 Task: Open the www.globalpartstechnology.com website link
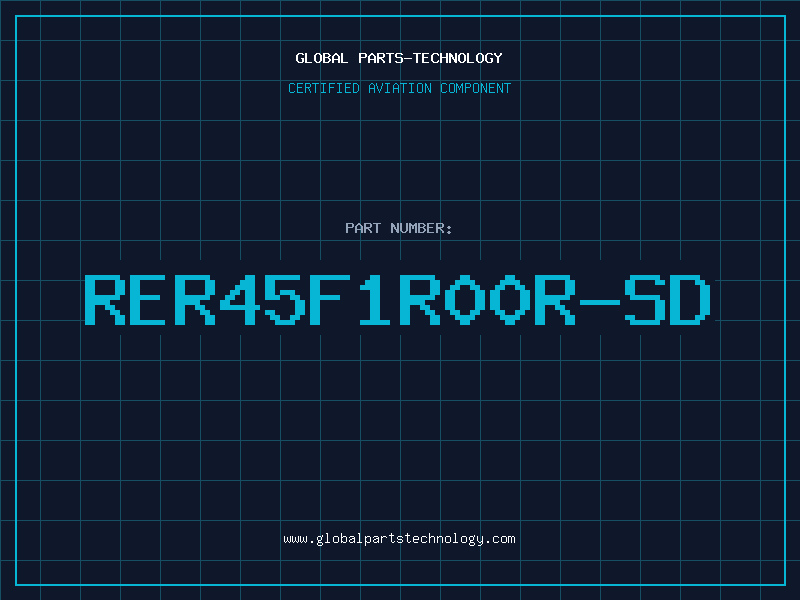tap(399, 539)
